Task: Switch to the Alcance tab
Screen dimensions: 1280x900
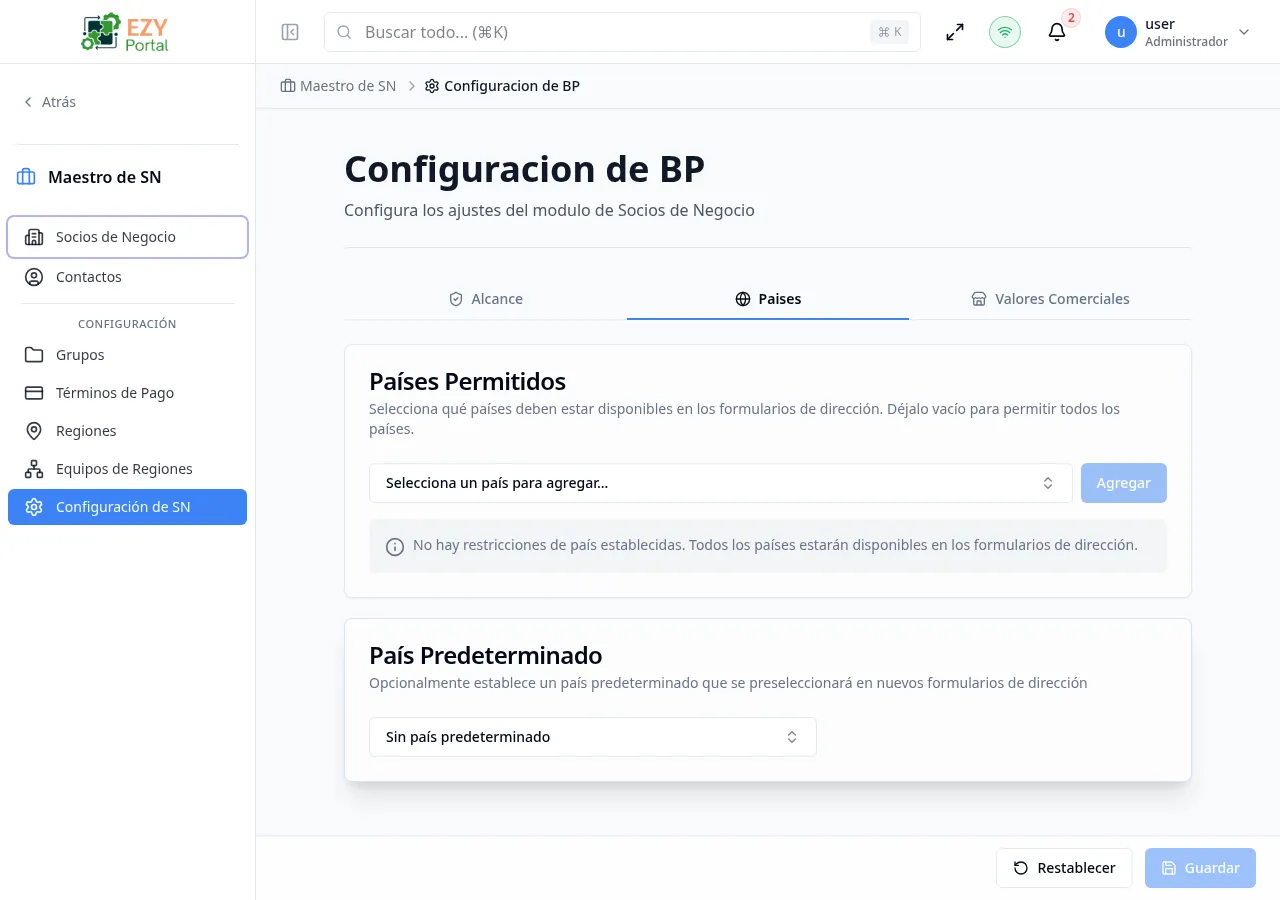Action: tap(486, 299)
